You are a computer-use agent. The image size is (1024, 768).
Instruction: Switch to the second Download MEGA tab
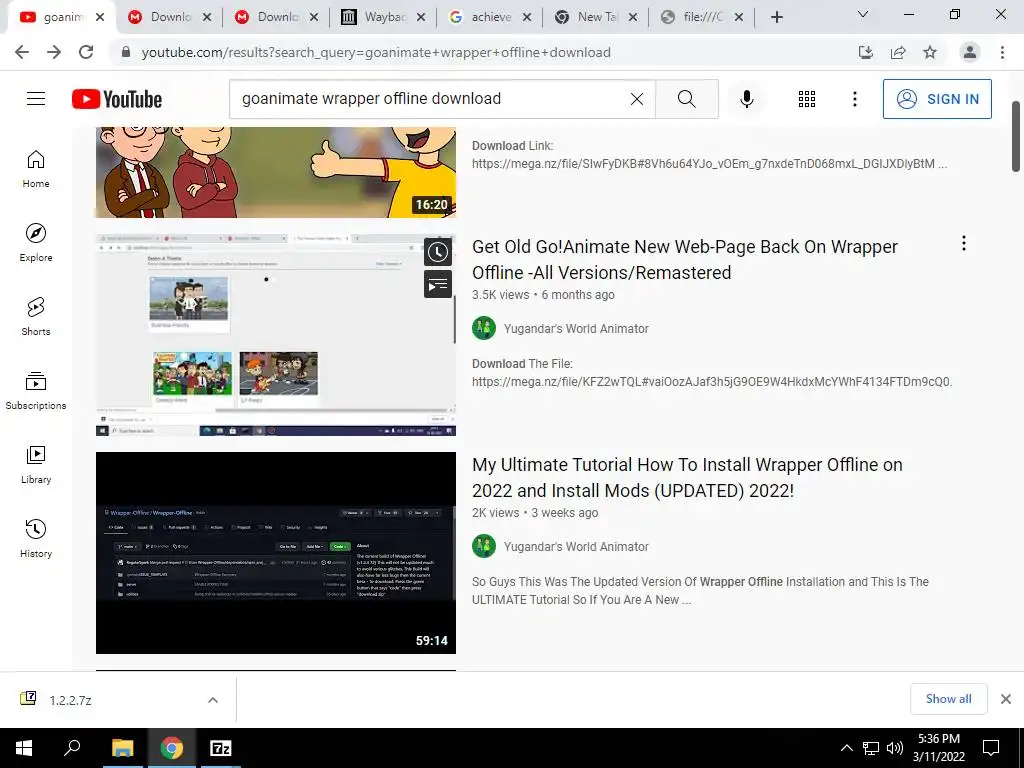tap(277, 17)
